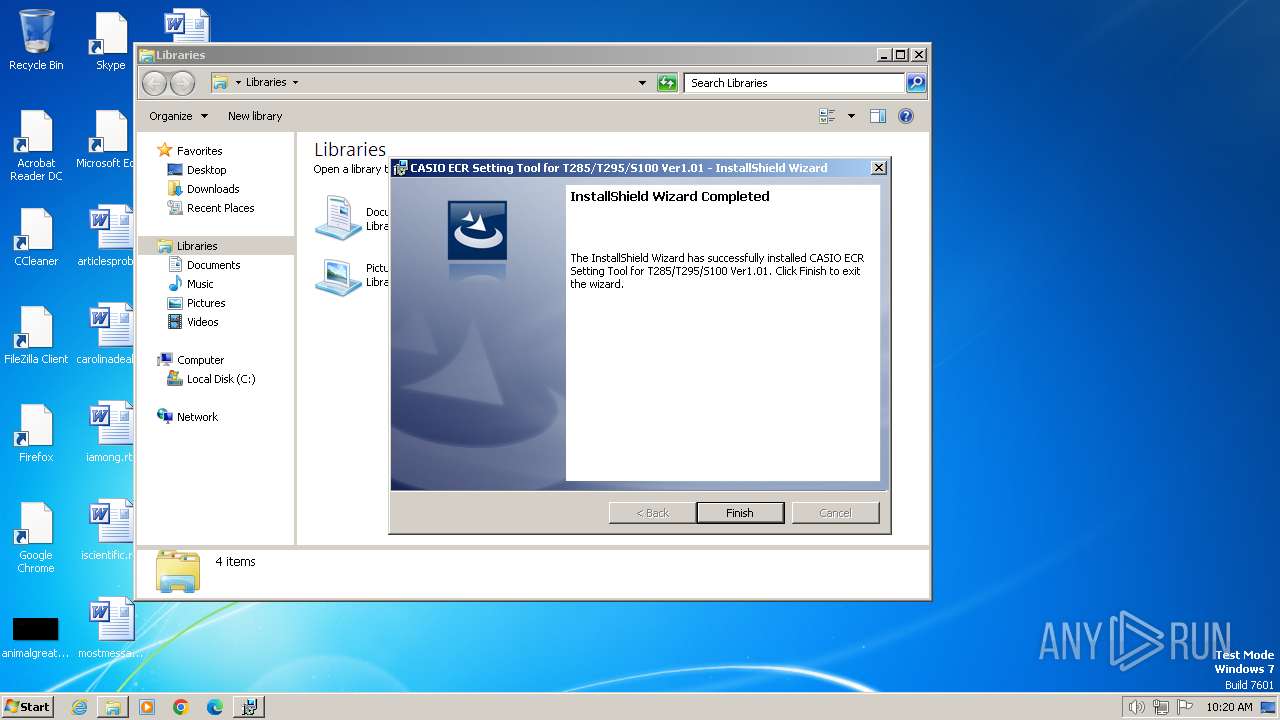The width and height of the screenshot is (1280, 720).
Task: Click the taskbar clock showing 10:20 AM
Action: tap(1229, 707)
